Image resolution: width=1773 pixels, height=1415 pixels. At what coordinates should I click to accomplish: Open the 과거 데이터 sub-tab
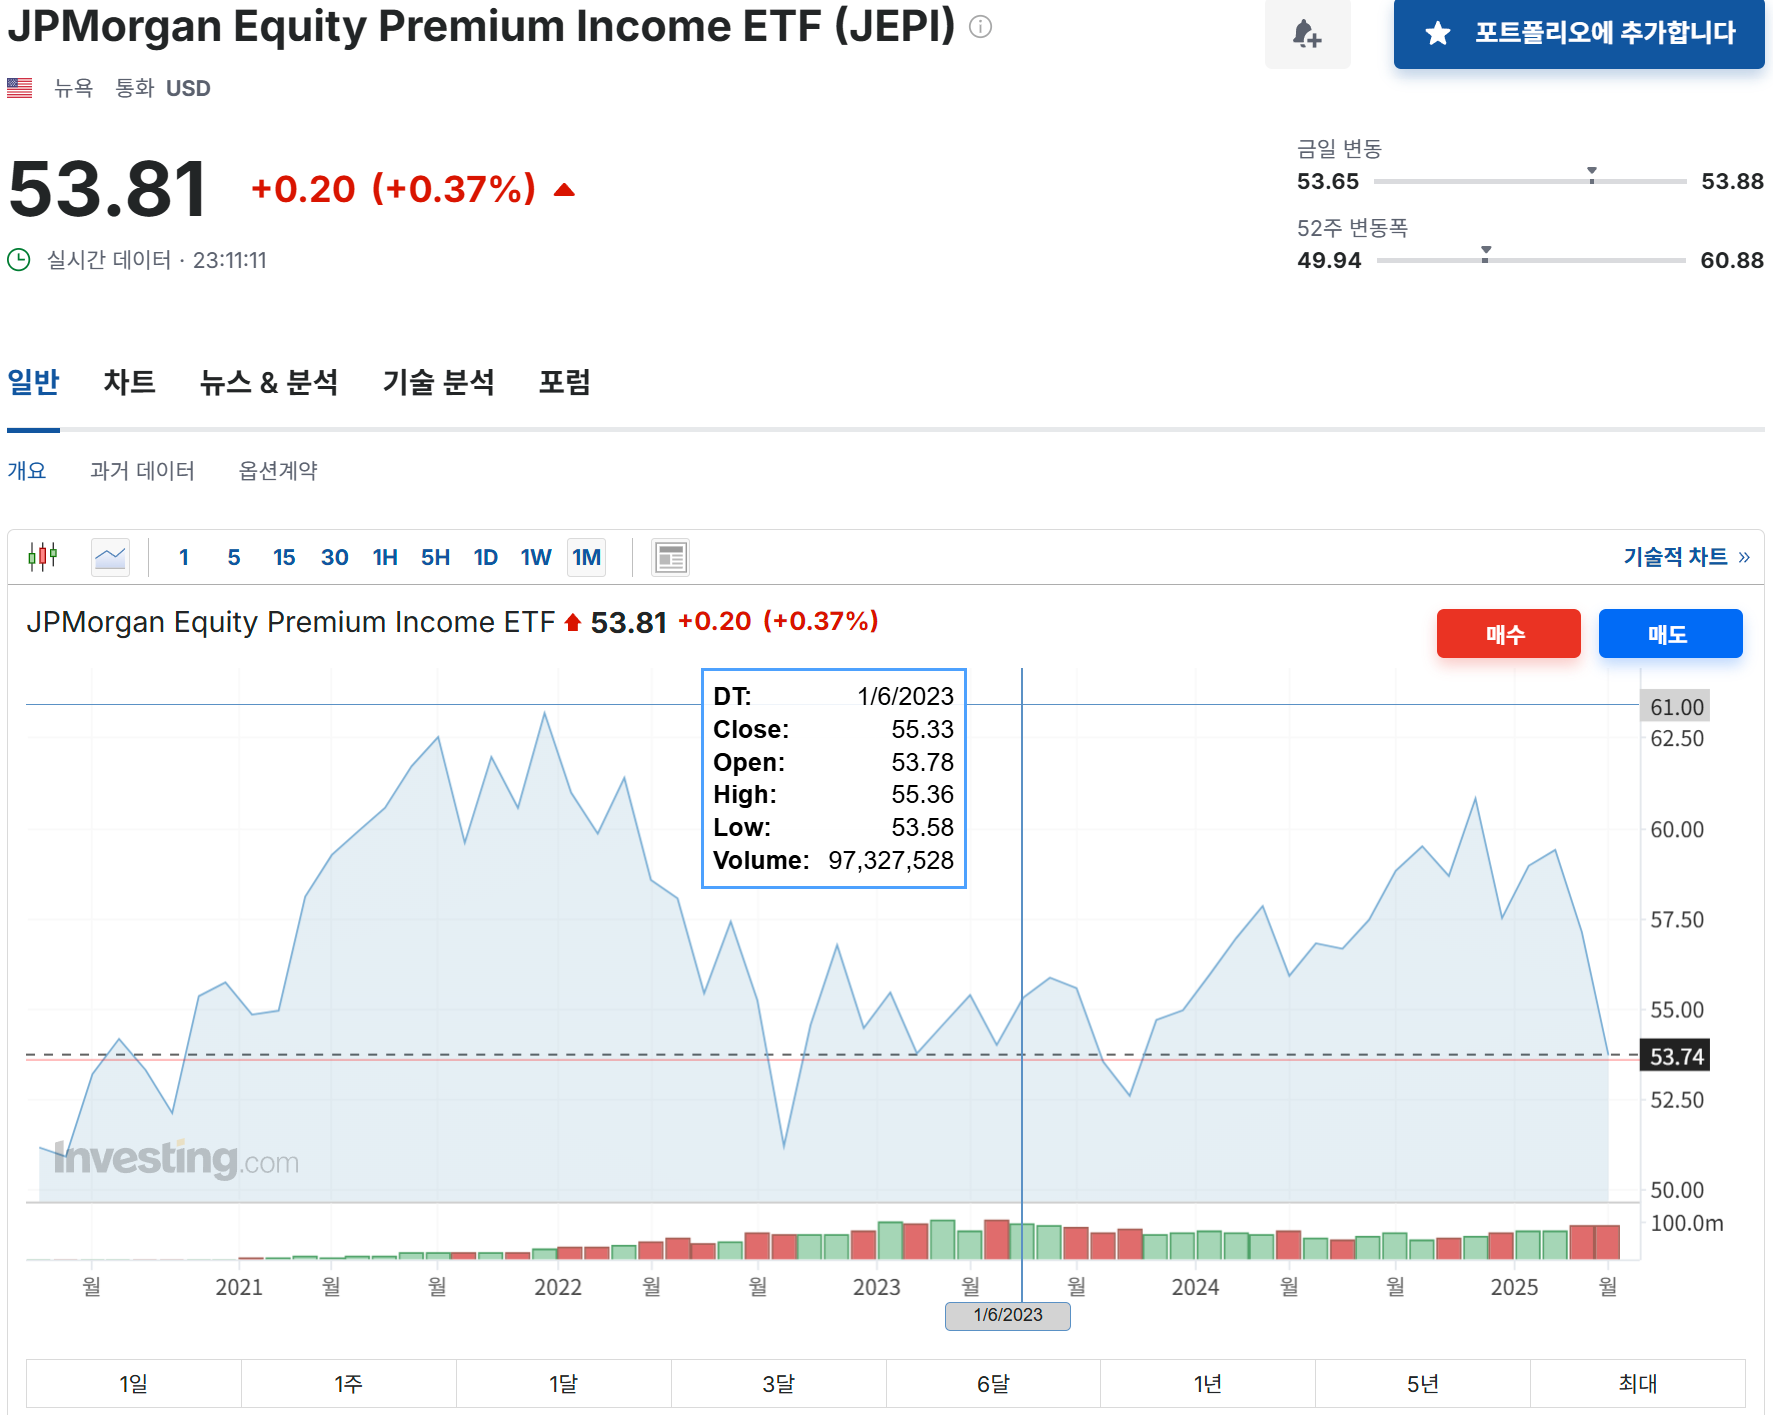(x=142, y=470)
